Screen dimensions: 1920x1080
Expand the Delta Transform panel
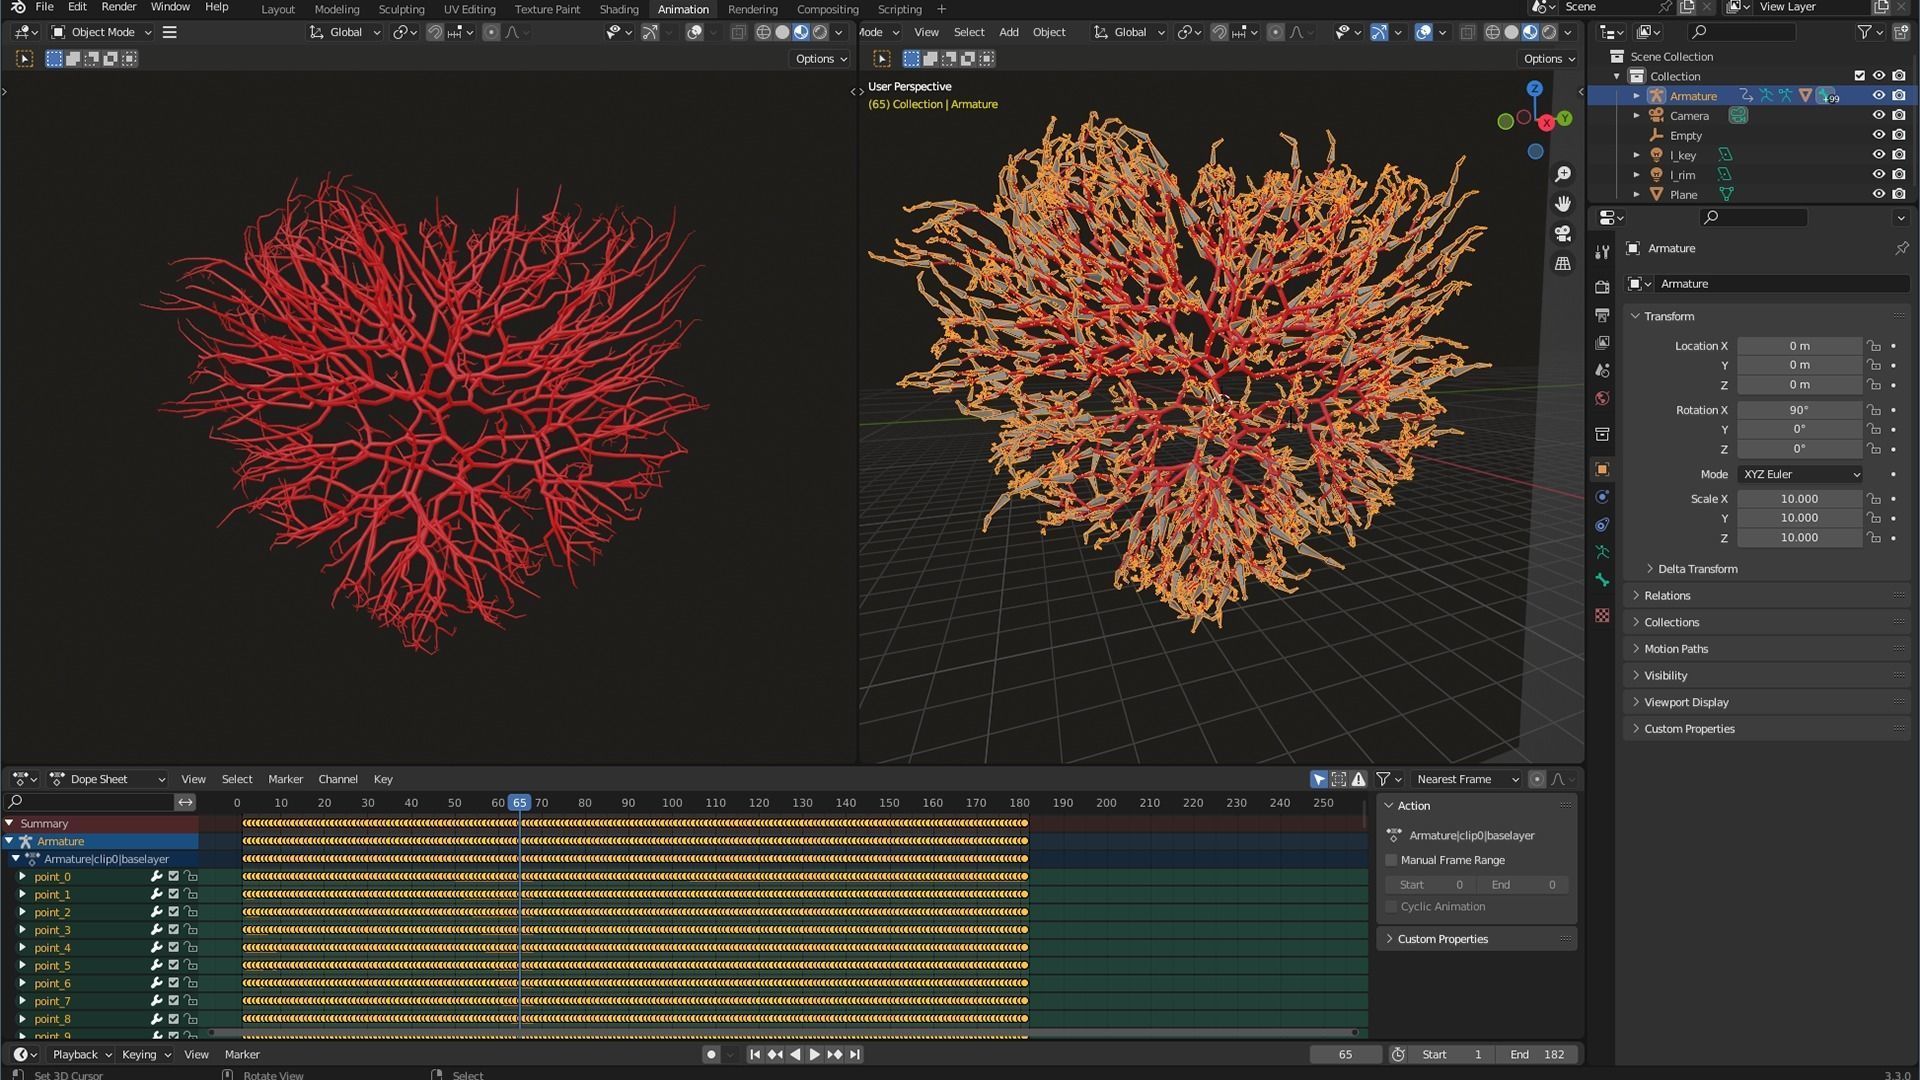[x=1696, y=569]
